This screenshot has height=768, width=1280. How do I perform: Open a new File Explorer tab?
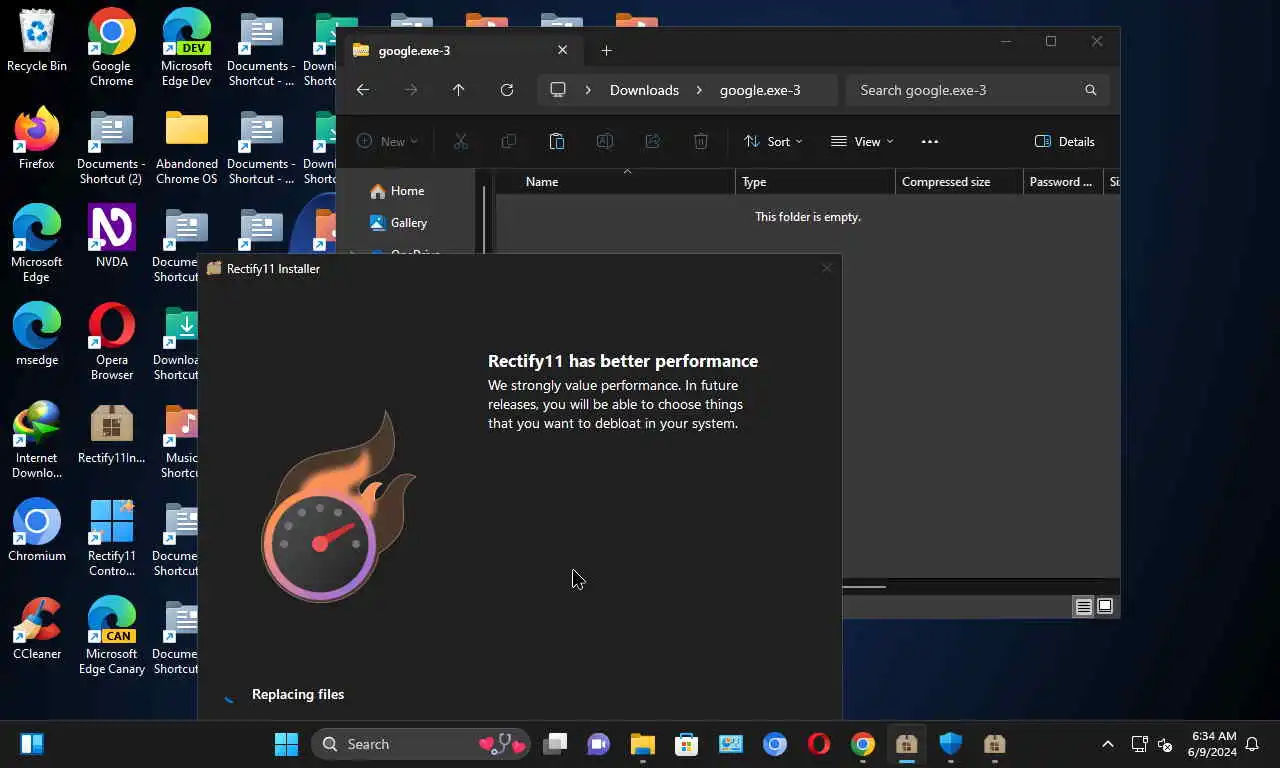click(x=606, y=50)
